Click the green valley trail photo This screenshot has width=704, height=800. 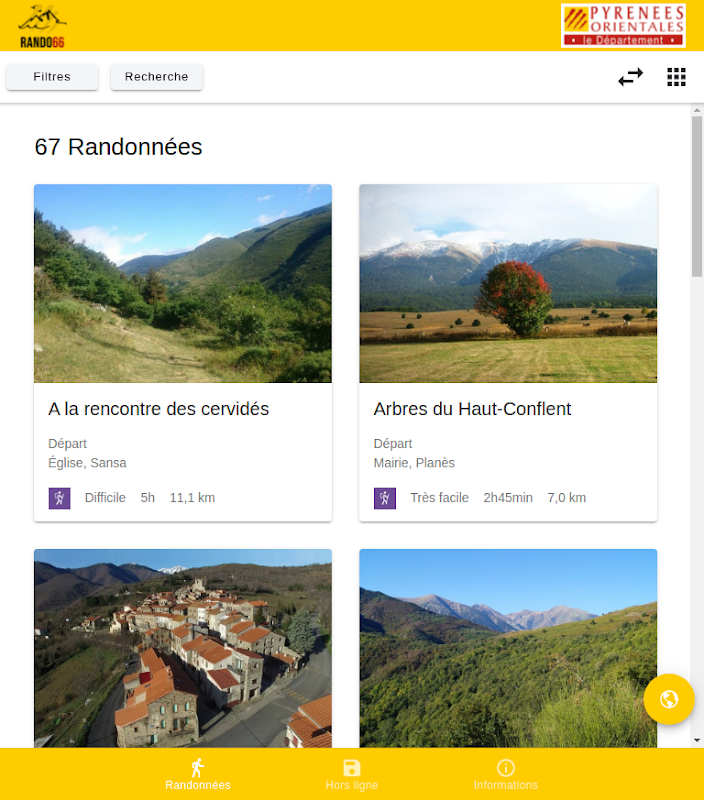(183, 283)
